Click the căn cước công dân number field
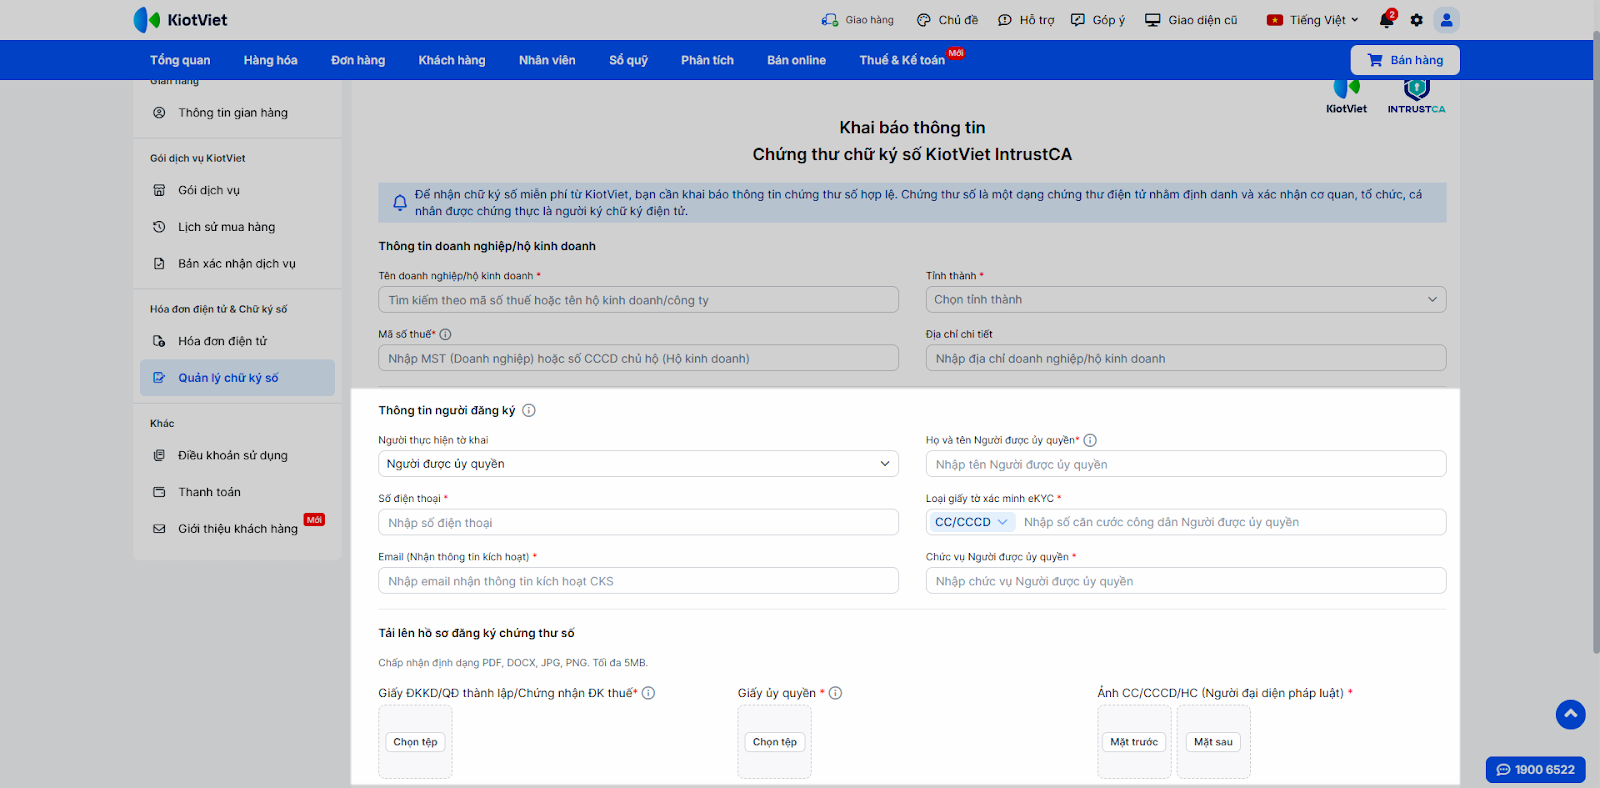This screenshot has height=788, width=1600. click(1230, 522)
